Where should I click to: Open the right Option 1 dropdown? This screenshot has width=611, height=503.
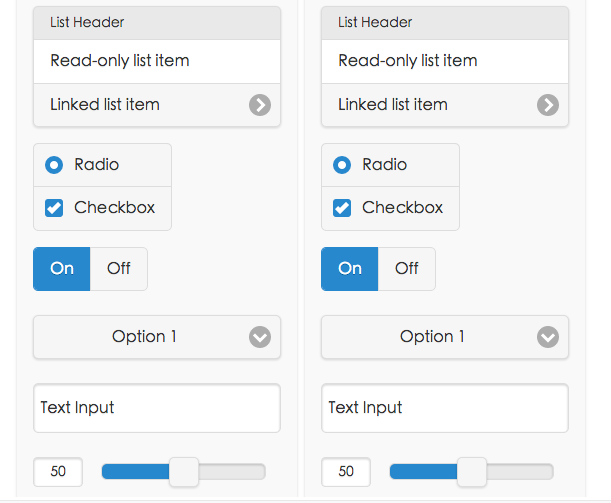[445, 337]
